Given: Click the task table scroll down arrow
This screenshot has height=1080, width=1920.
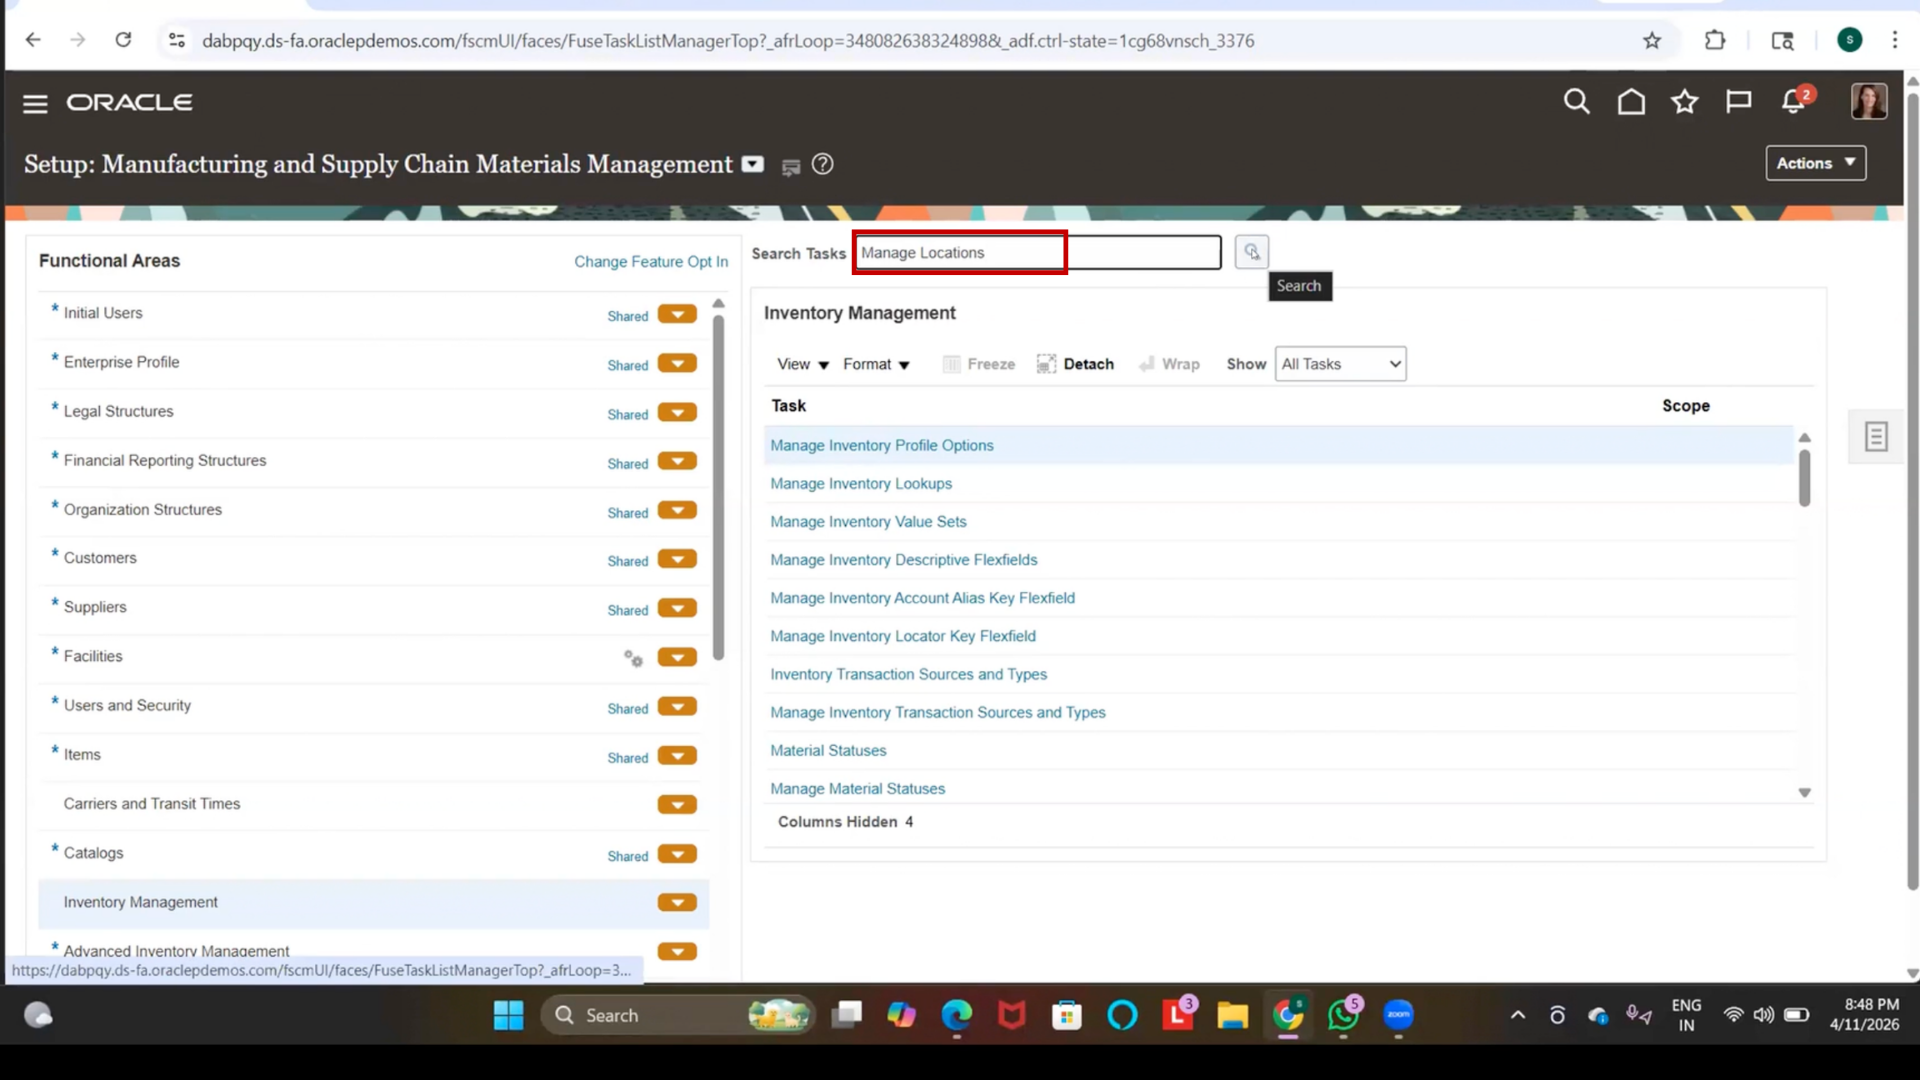Looking at the screenshot, I should (x=1804, y=792).
